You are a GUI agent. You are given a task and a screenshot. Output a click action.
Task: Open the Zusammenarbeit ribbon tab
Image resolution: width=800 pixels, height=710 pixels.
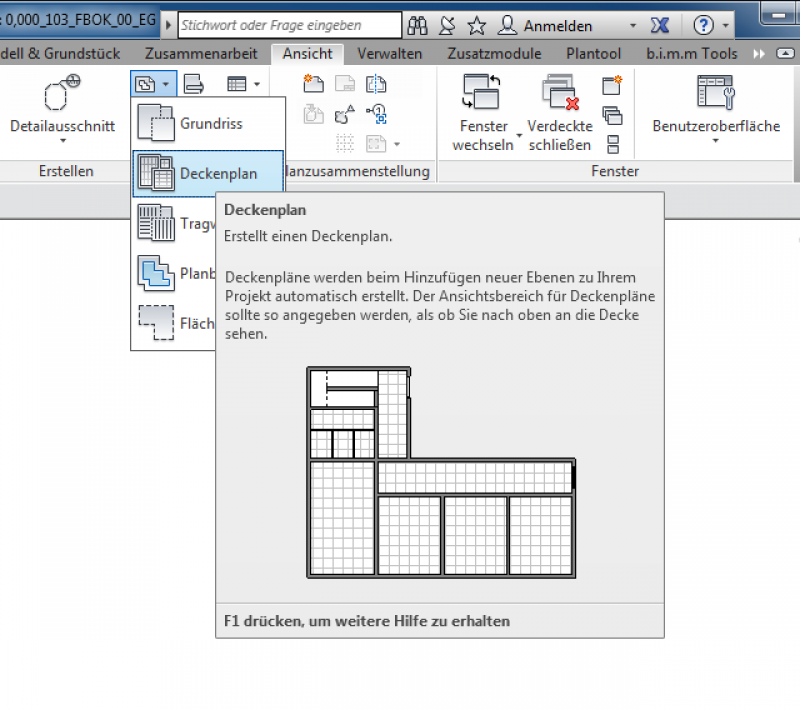click(201, 54)
